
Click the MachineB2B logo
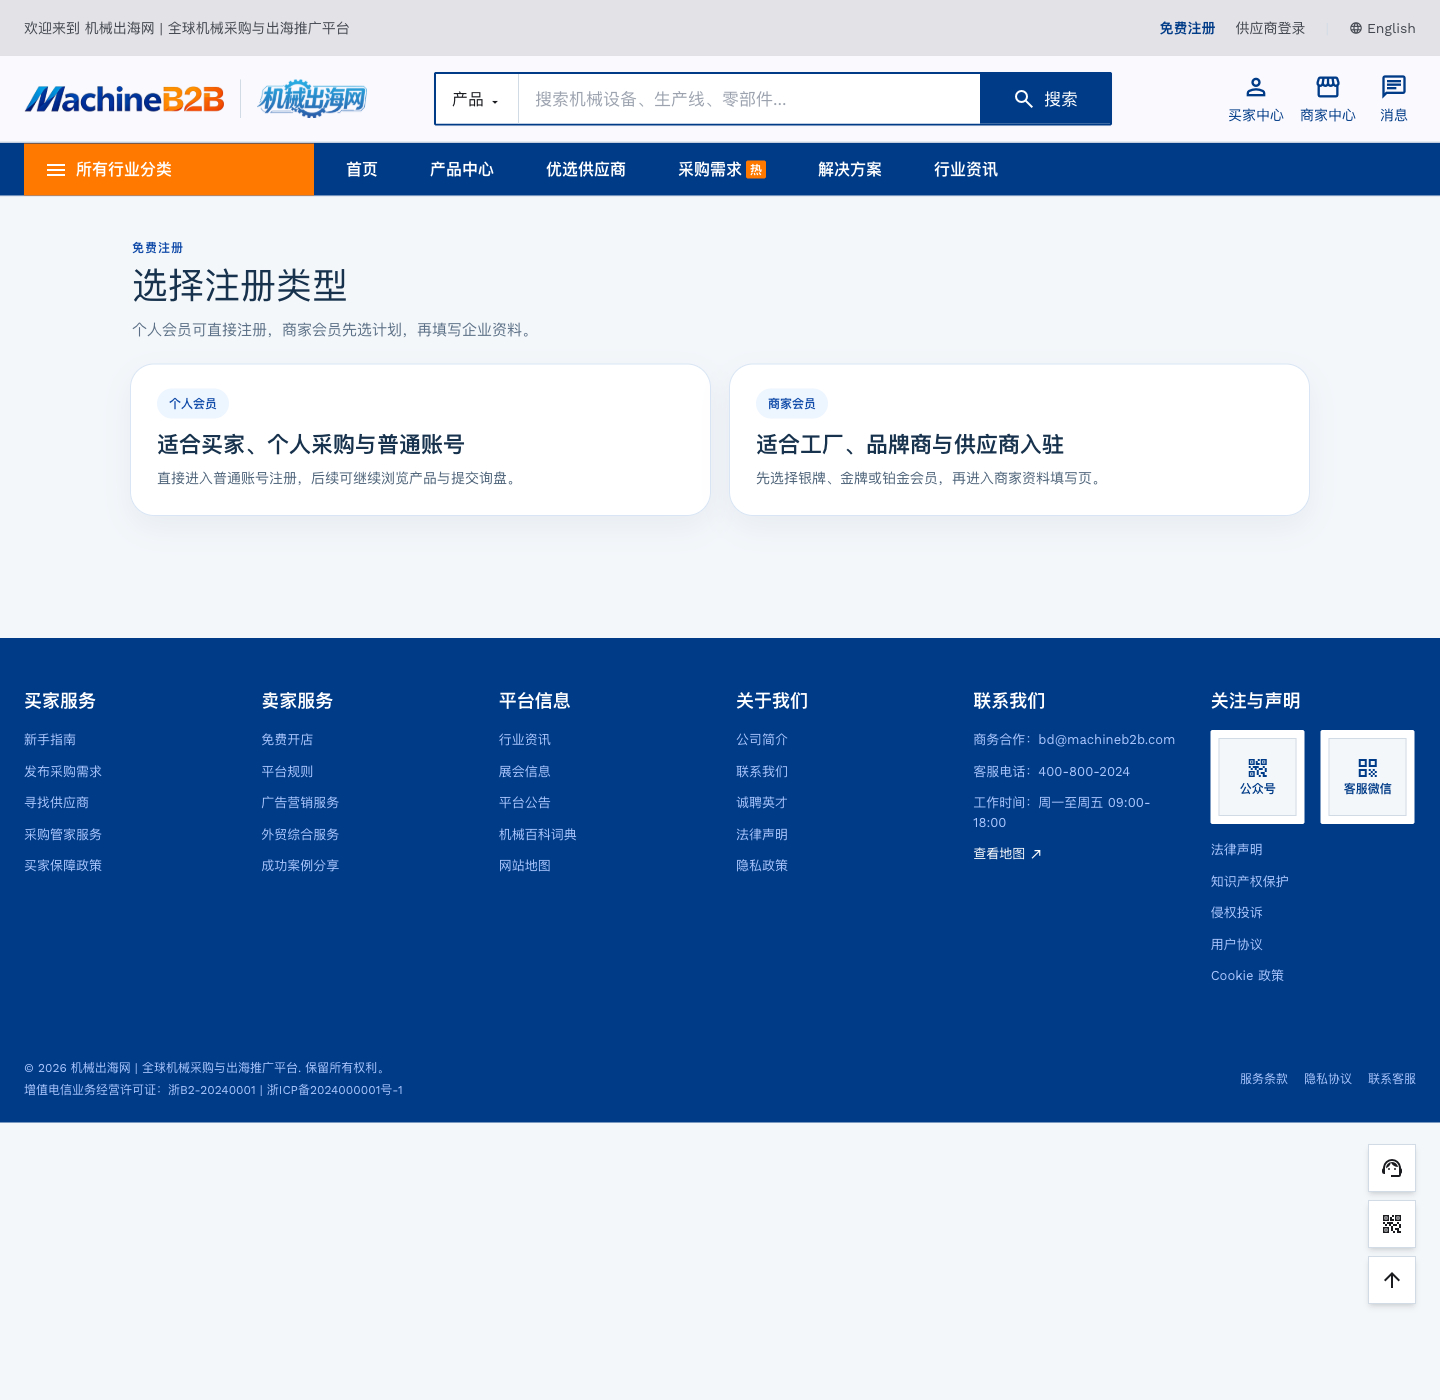coord(125,99)
